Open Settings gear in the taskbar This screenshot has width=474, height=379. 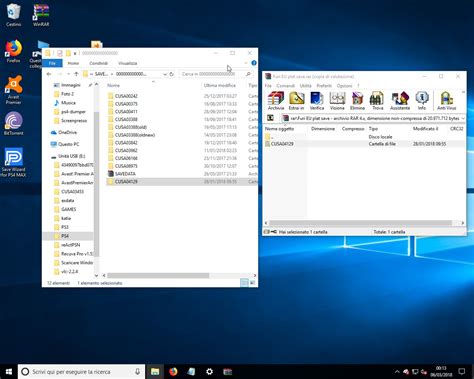point(209,371)
